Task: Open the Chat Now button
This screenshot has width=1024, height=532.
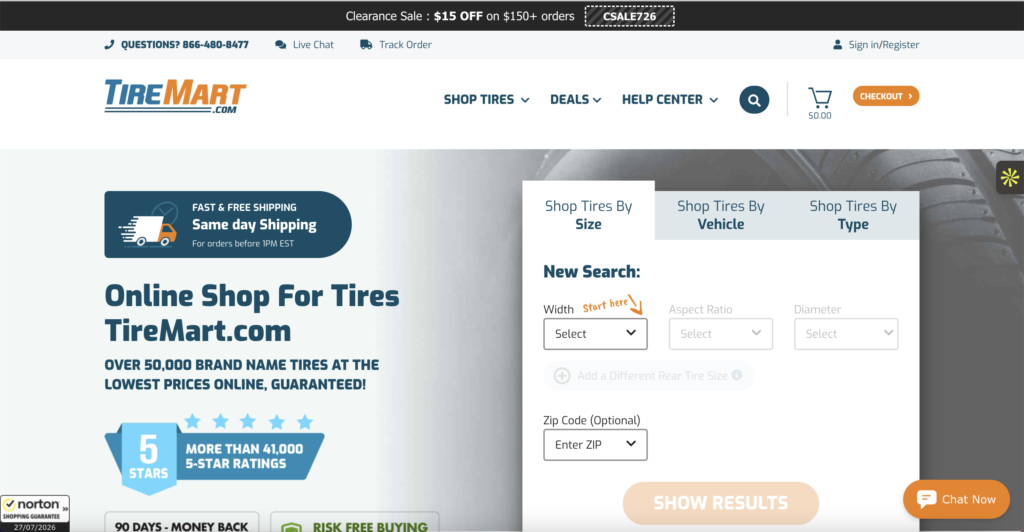Action: [956, 499]
